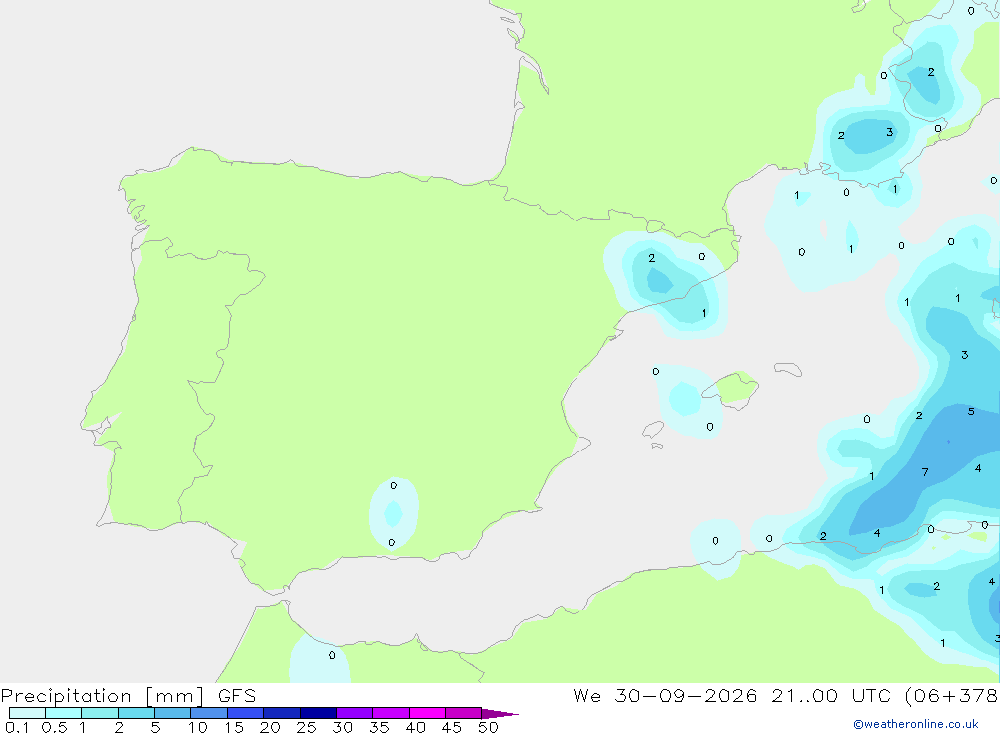Pick the 2–5 mm legend color swatch

[136, 713]
